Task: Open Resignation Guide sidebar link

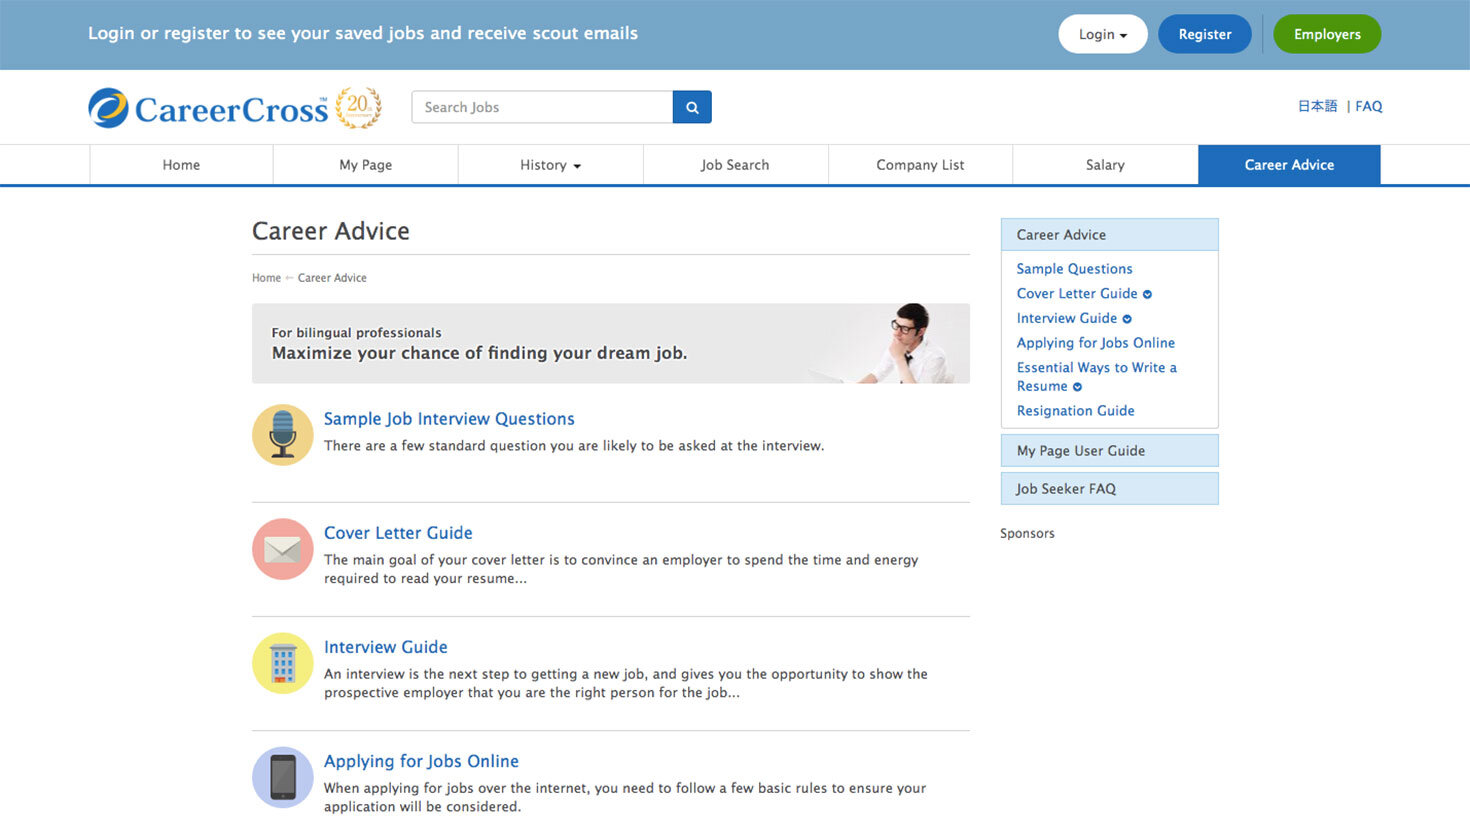Action: 1075,411
